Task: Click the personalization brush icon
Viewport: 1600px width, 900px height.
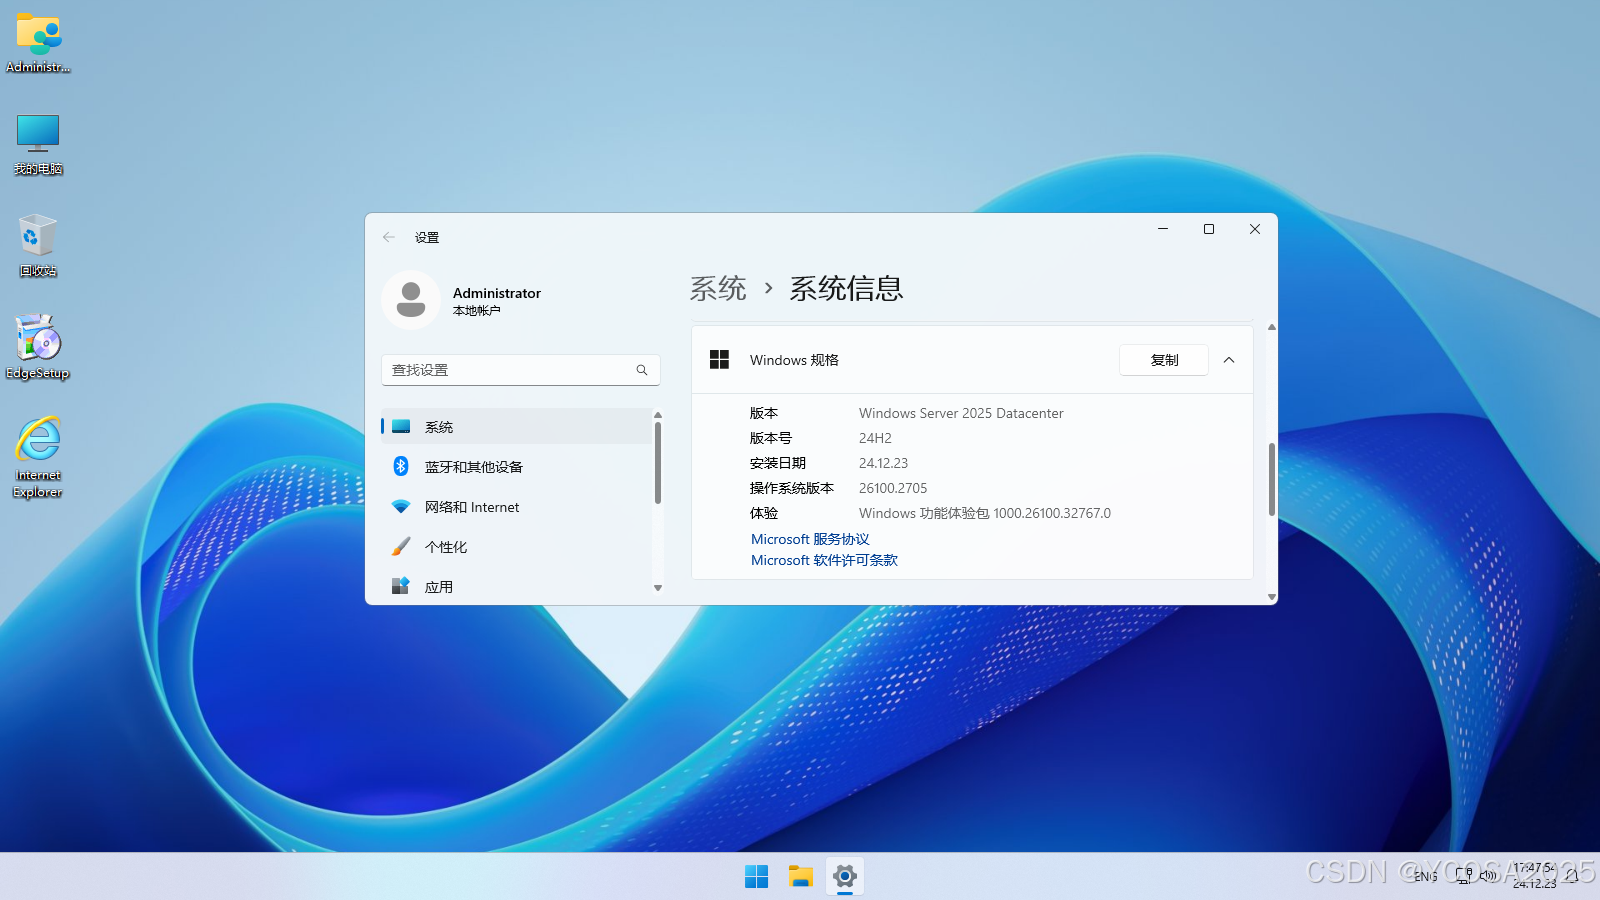Action: 401,547
